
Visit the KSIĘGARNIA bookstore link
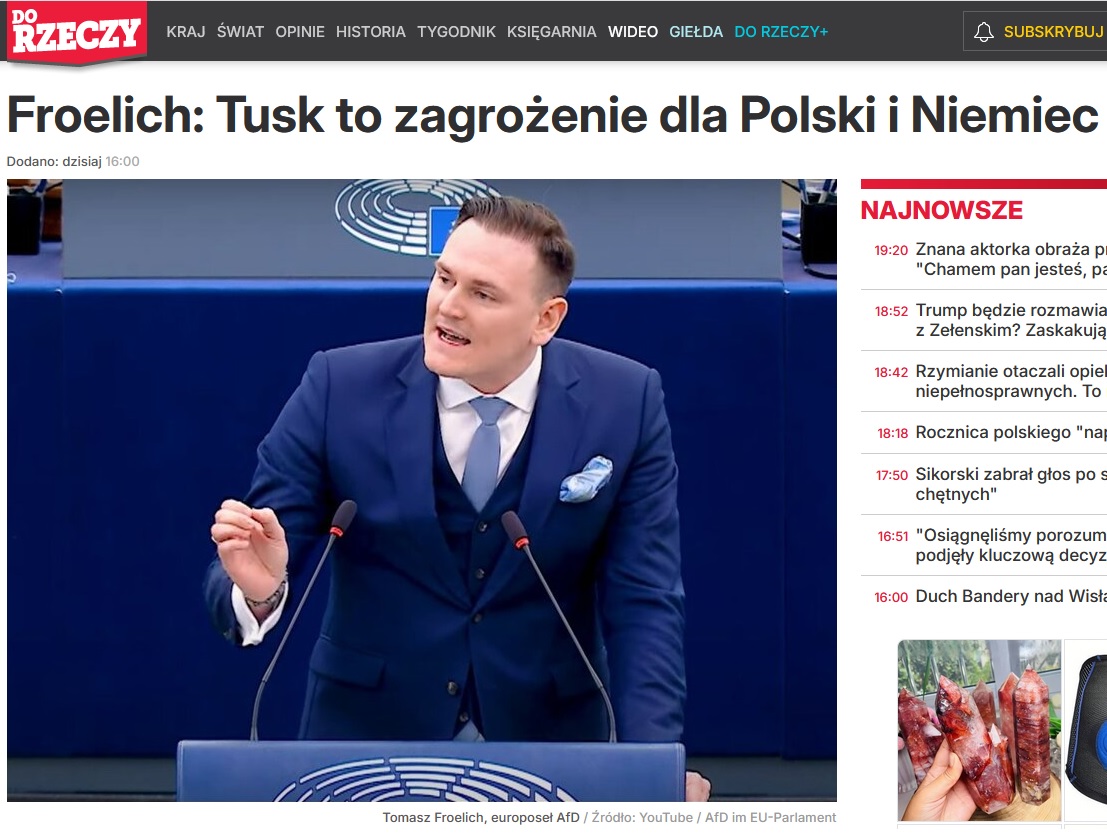click(551, 32)
